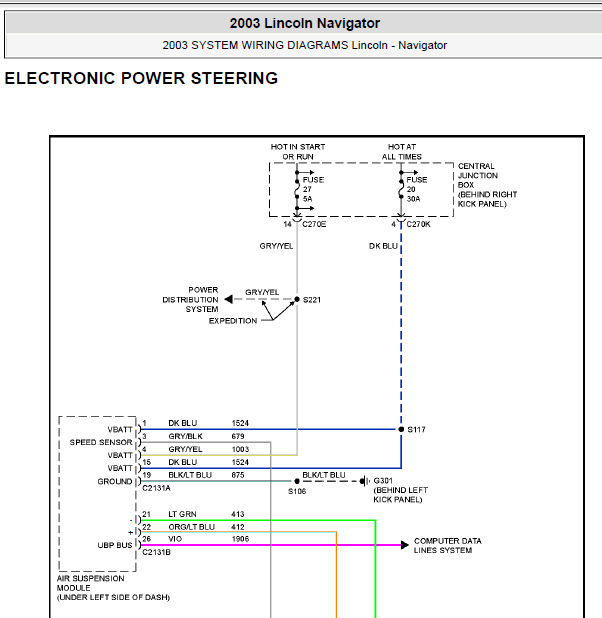
Task: Click circuit number 1906
Action: (240, 539)
